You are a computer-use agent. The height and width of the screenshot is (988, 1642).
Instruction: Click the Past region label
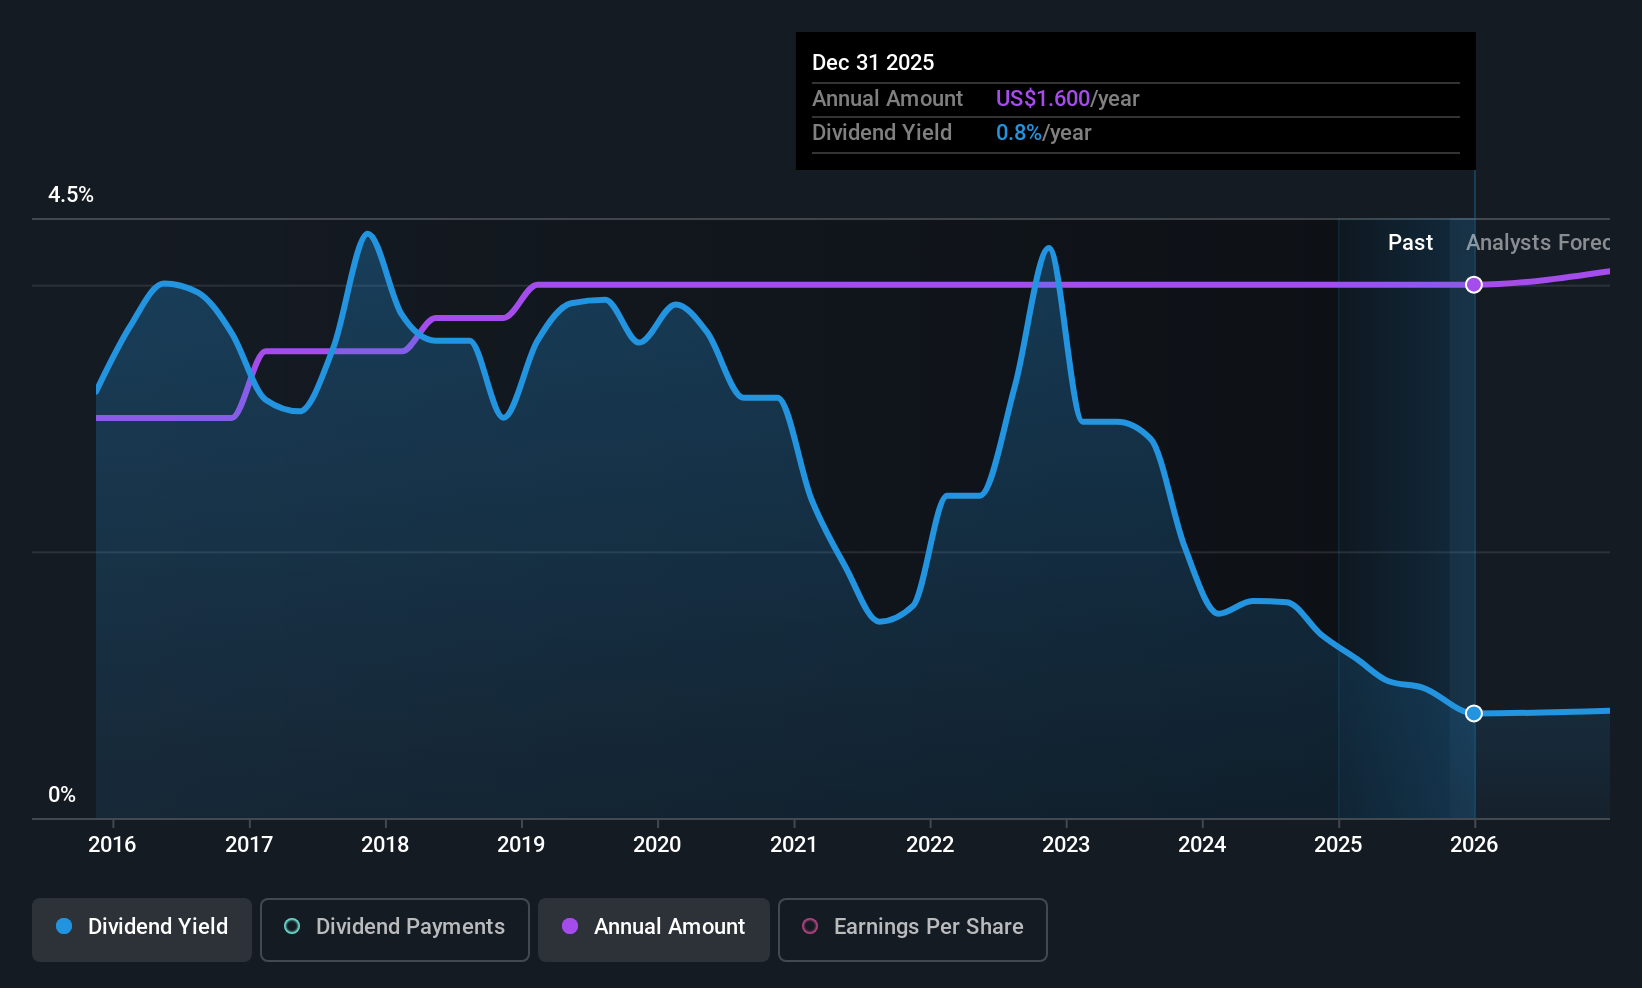pyautogui.click(x=1410, y=242)
